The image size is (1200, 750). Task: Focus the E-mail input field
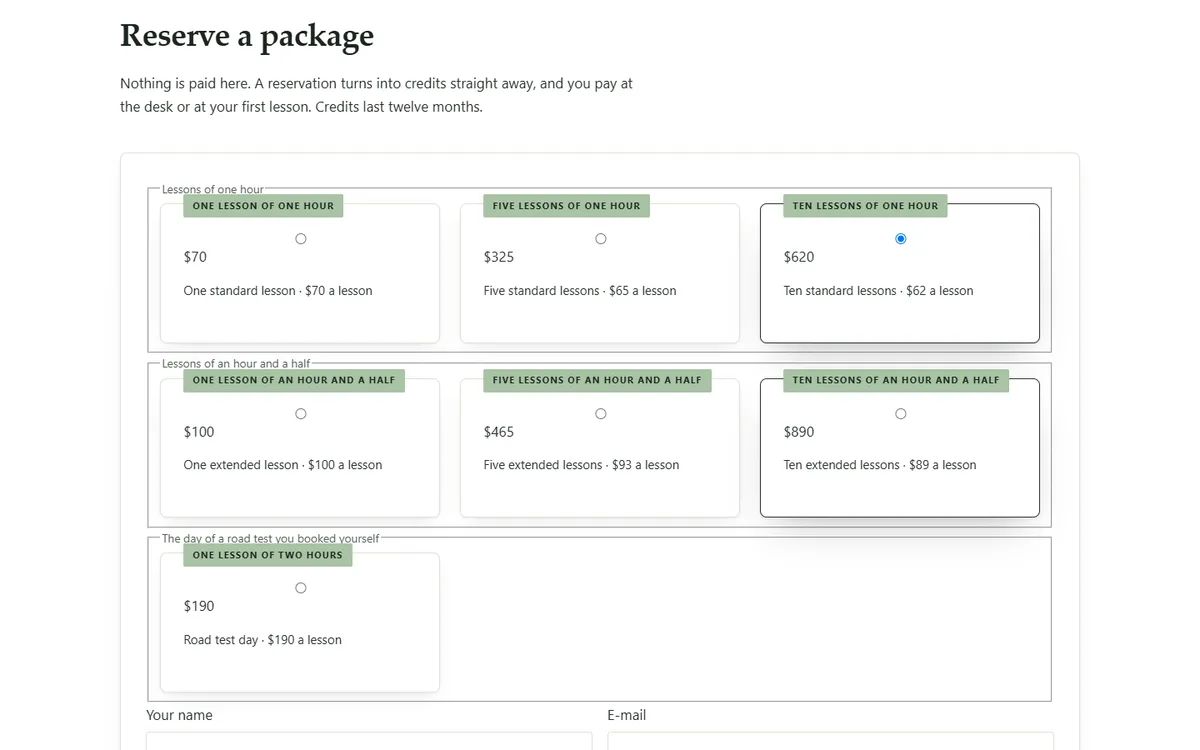coord(830,741)
